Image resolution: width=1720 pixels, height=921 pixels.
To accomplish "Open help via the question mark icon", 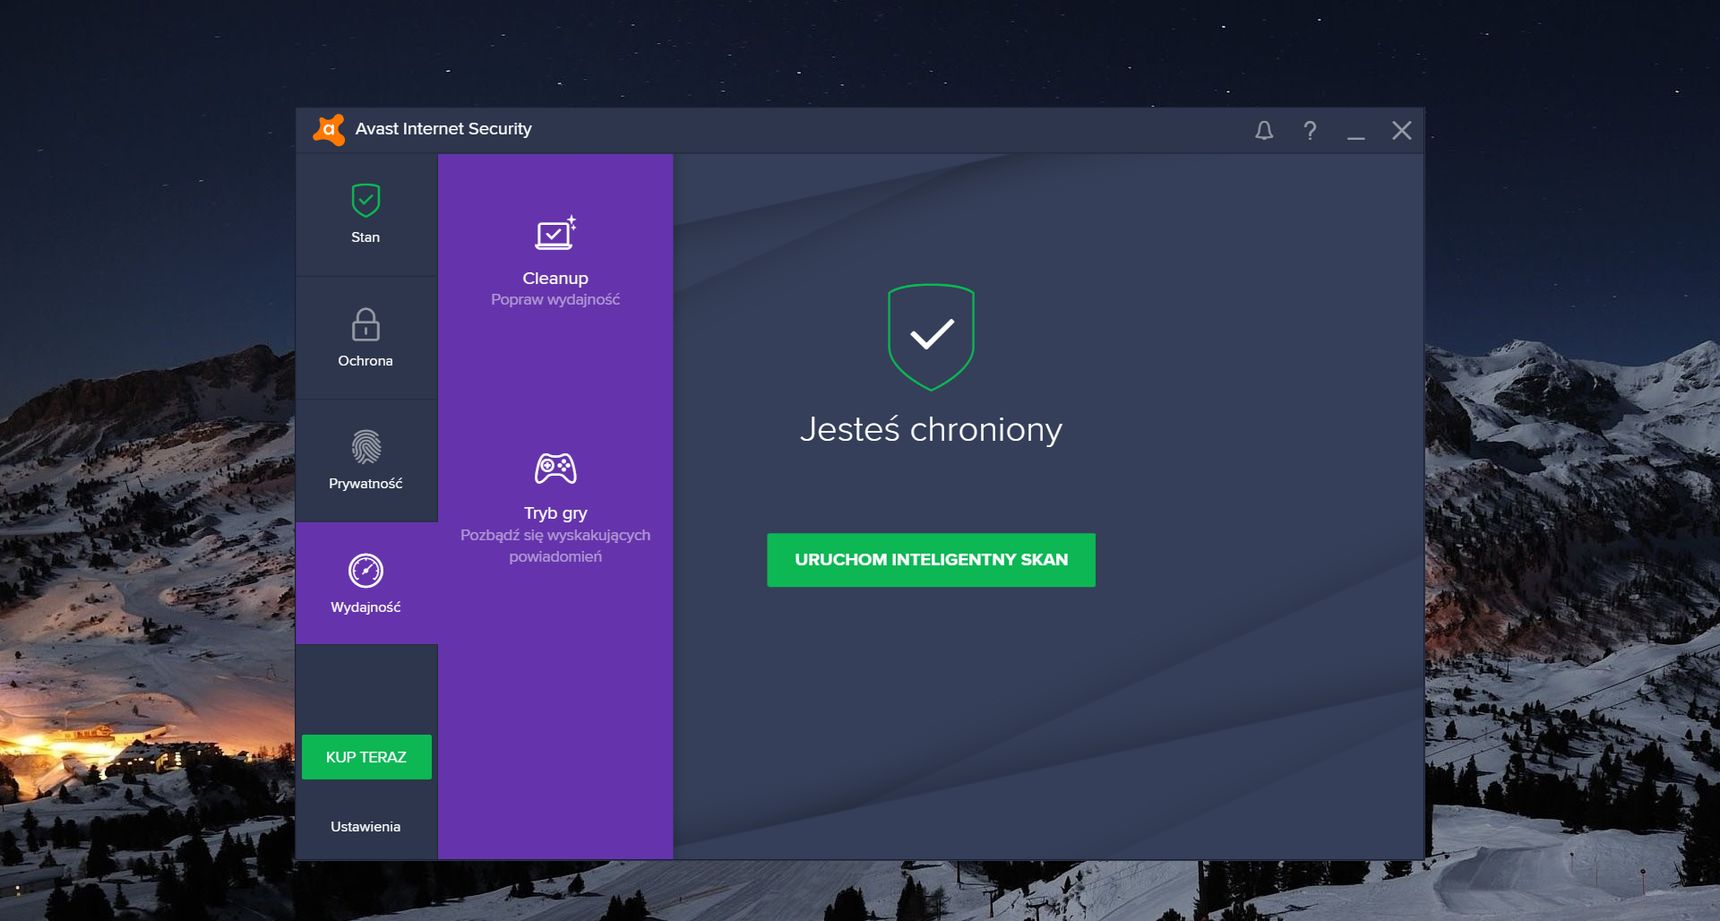I will (x=1310, y=130).
